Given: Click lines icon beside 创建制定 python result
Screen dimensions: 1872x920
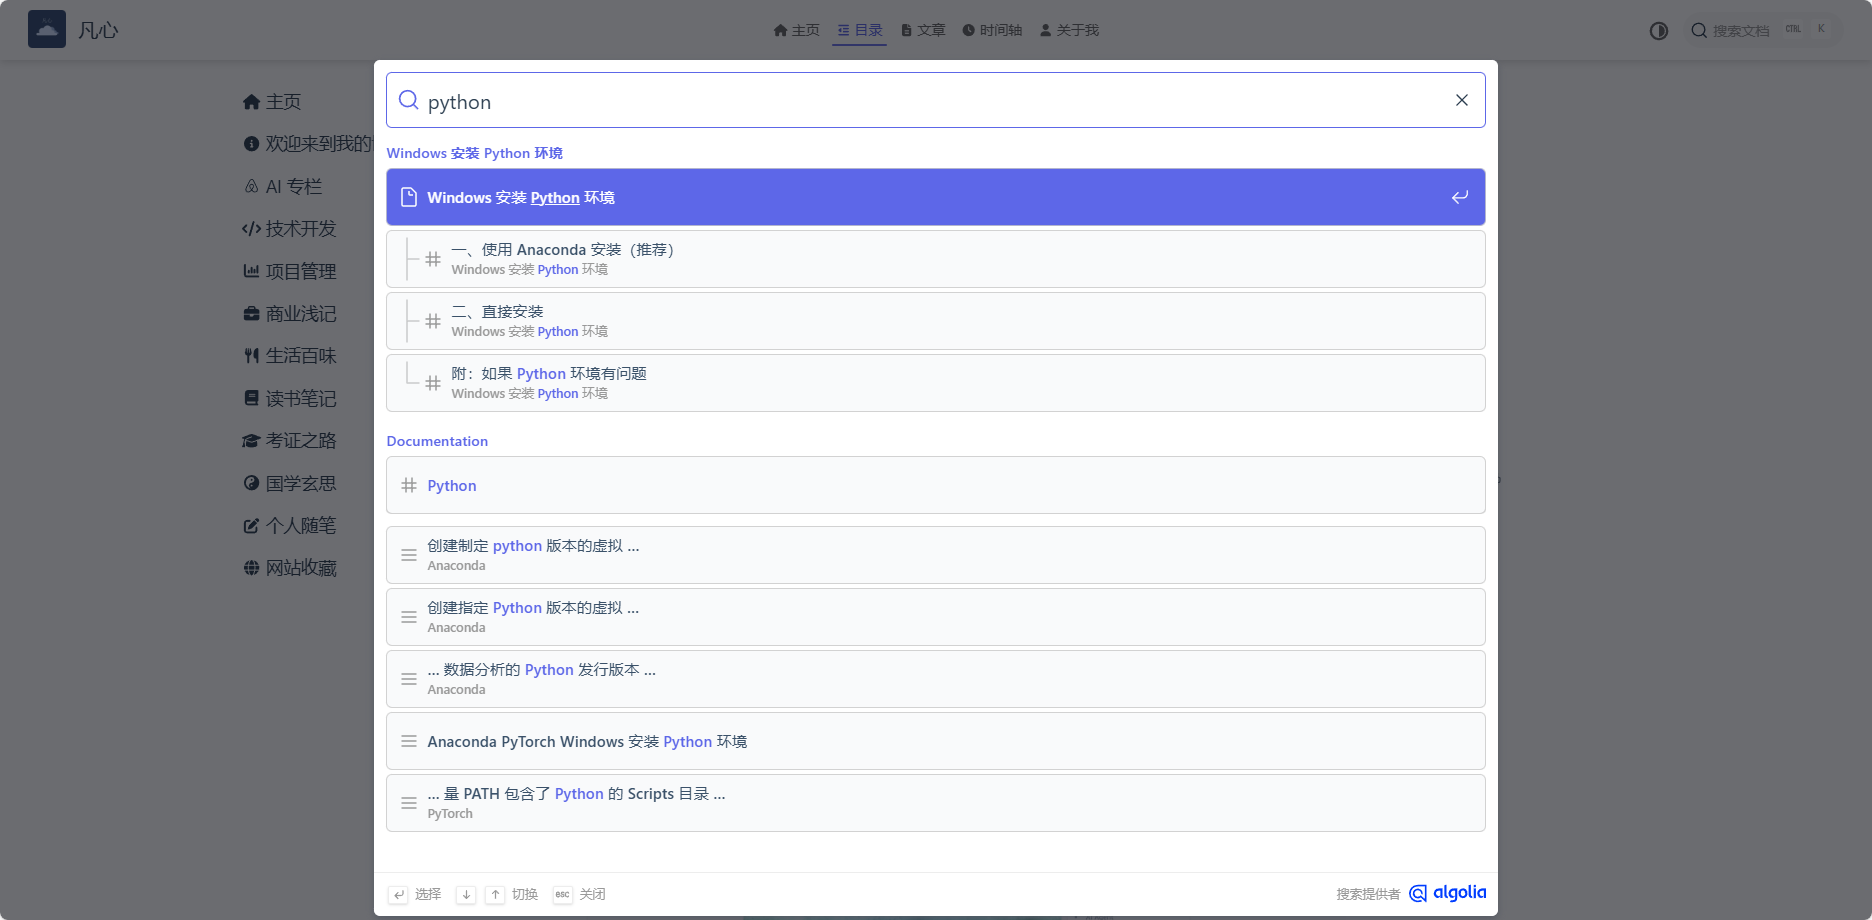Looking at the screenshot, I should coord(409,555).
